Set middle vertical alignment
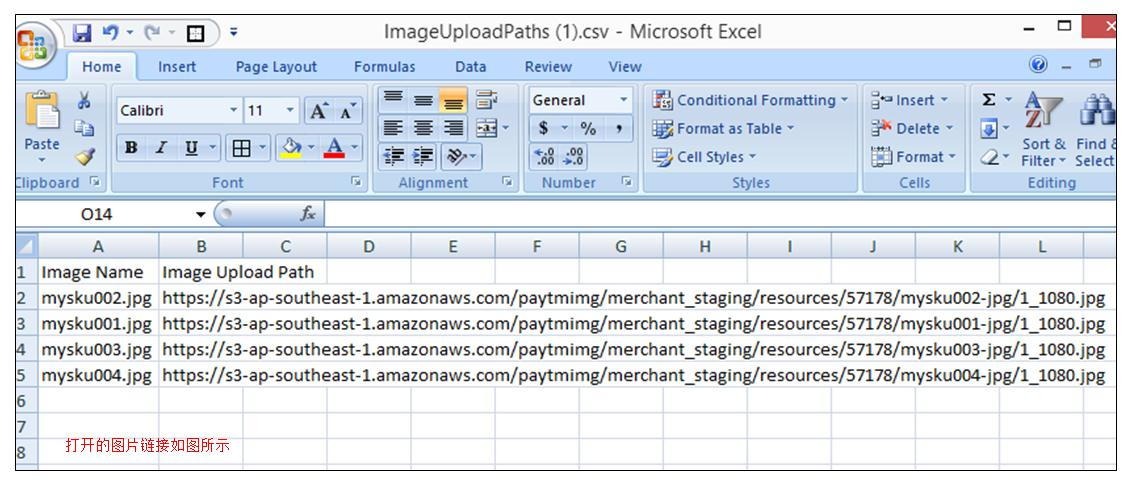The height and width of the screenshot is (488, 1128). click(423, 100)
